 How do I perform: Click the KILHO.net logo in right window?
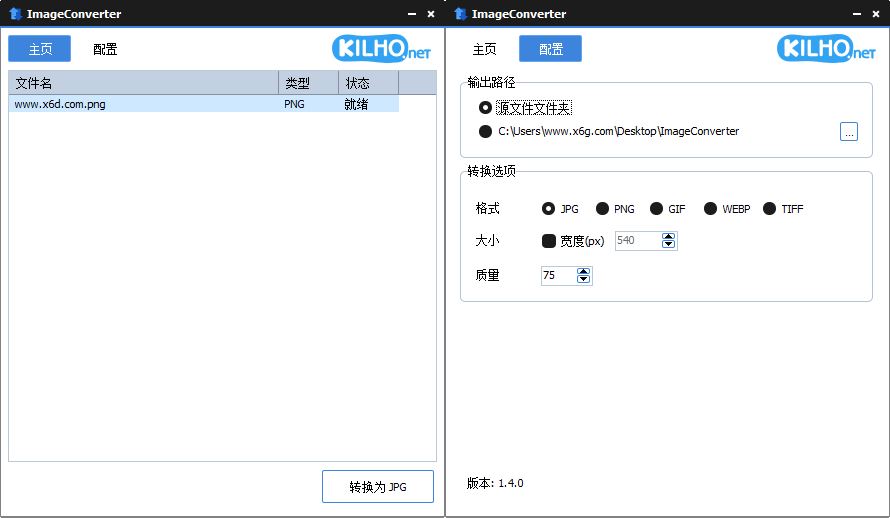tap(828, 48)
